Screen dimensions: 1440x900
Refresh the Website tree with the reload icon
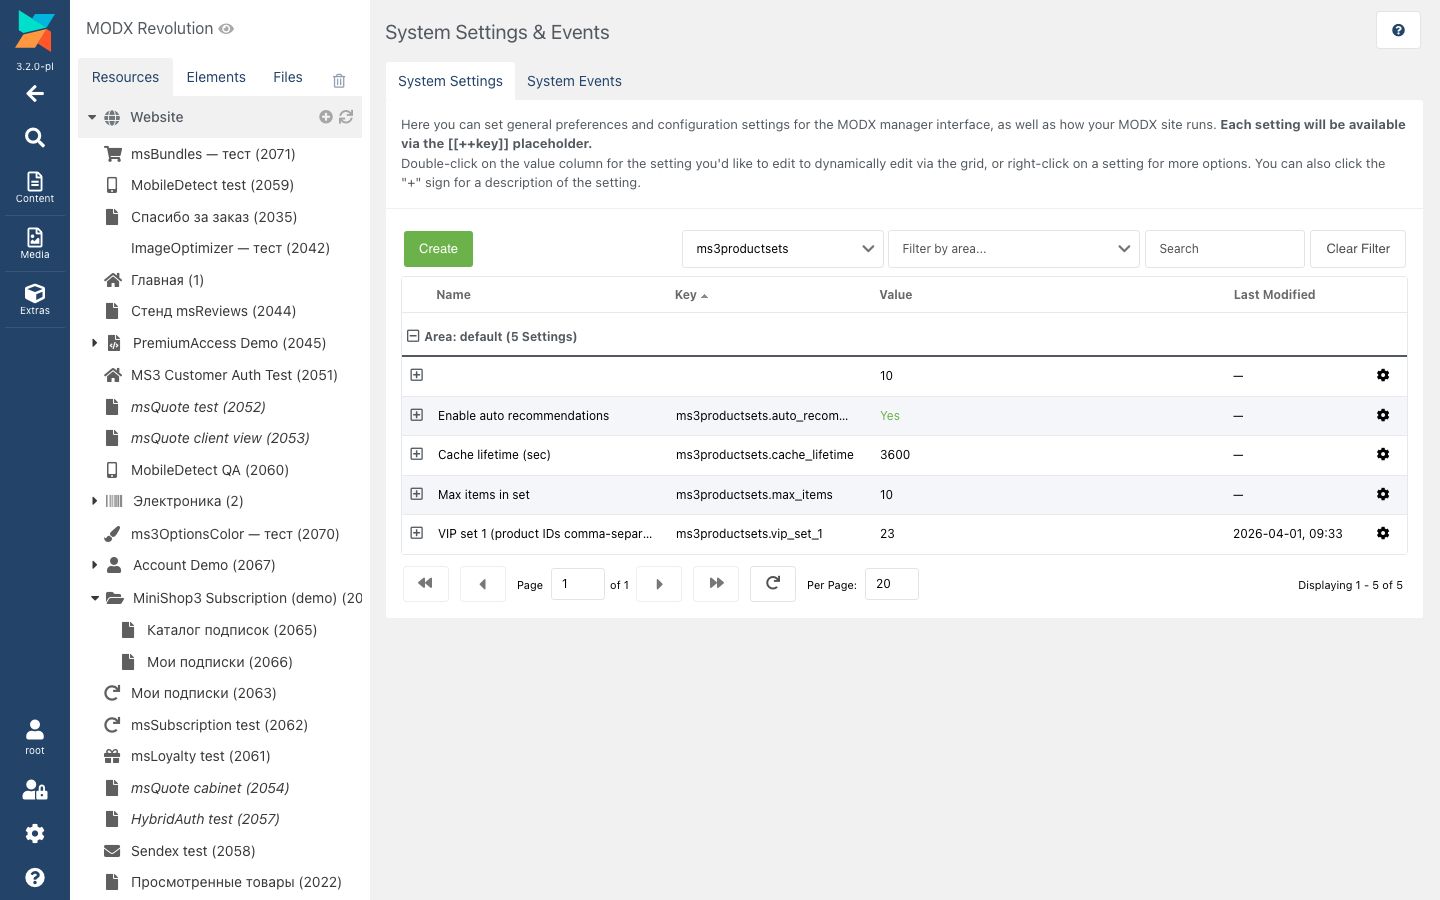pos(346,117)
